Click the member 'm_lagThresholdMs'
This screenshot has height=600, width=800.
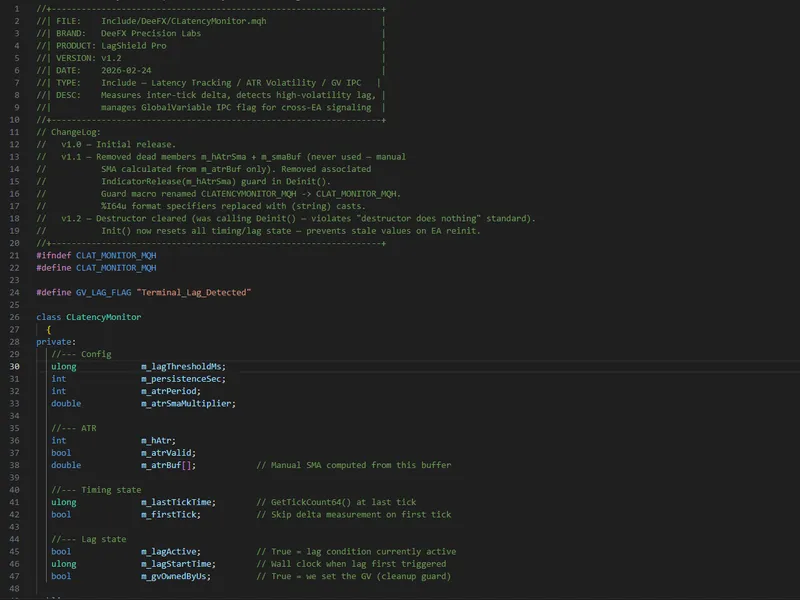181,366
